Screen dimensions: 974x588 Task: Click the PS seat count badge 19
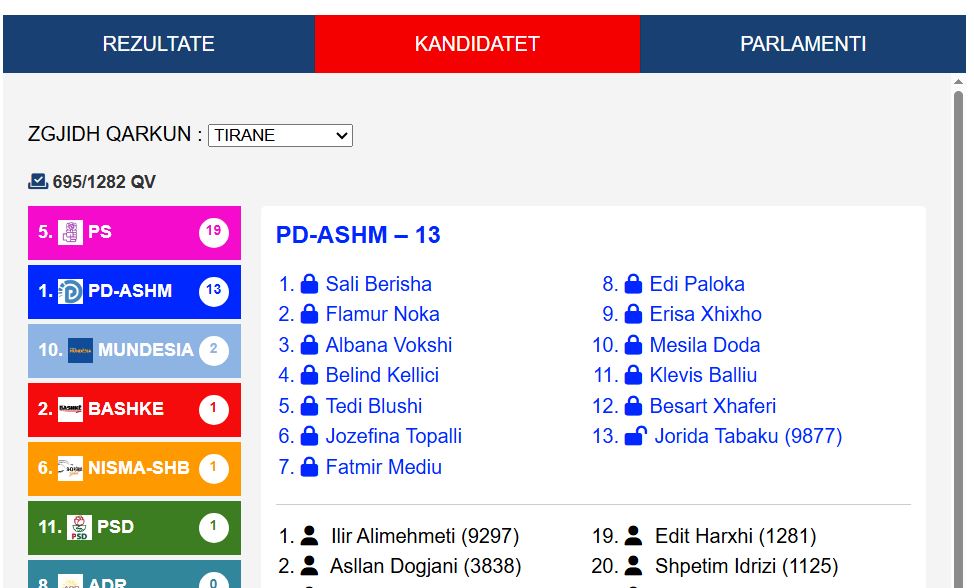[213, 232]
